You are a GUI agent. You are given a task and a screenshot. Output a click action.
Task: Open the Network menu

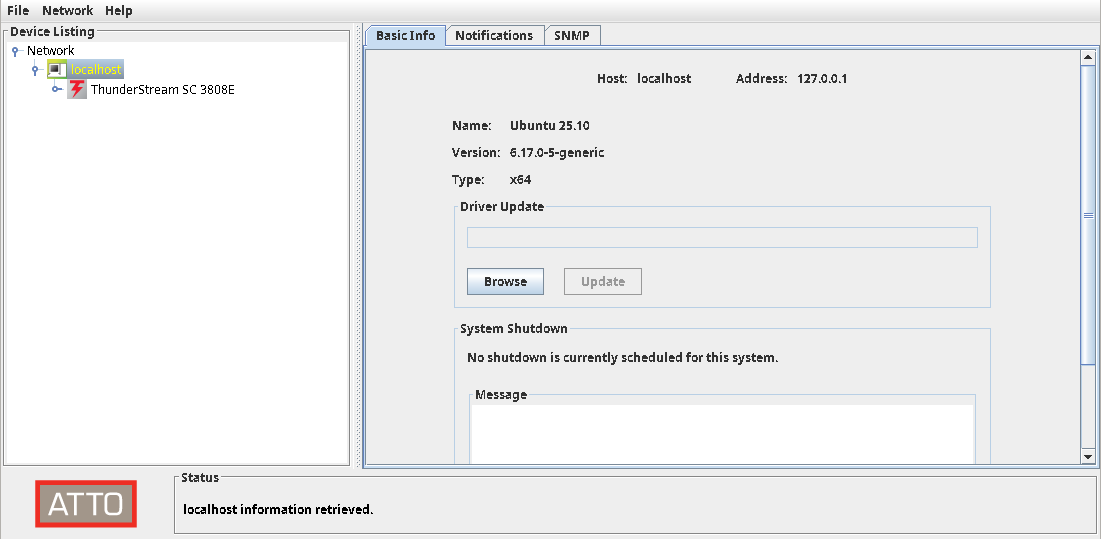coord(67,11)
